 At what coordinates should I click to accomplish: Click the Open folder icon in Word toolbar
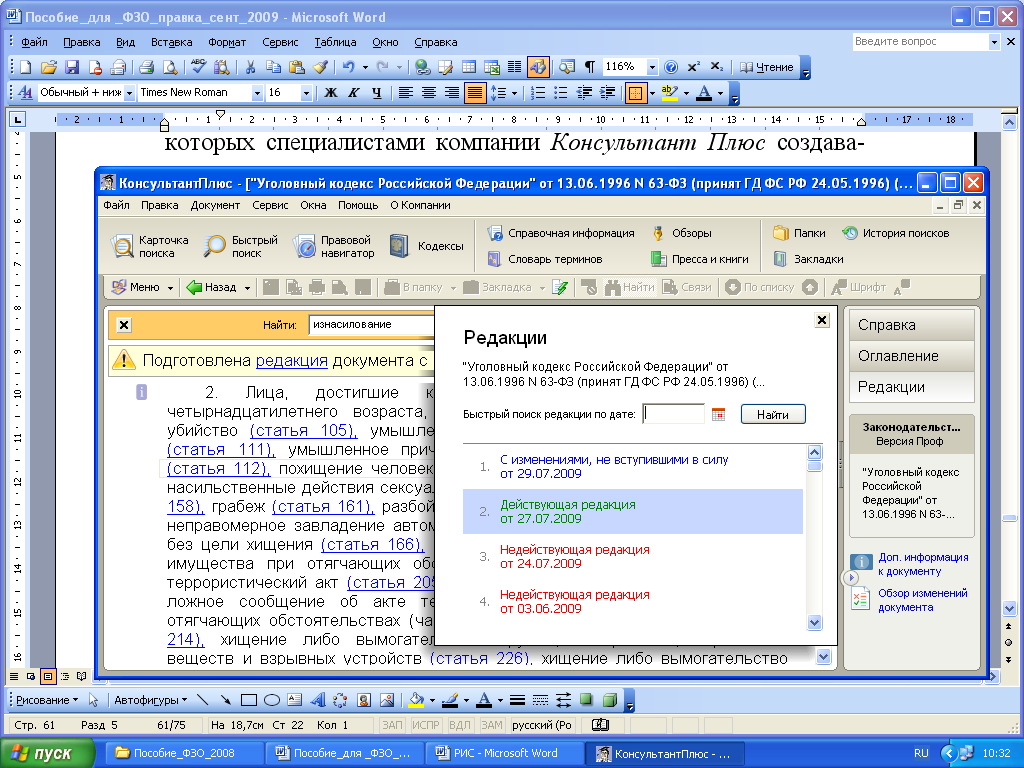(x=49, y=67)
